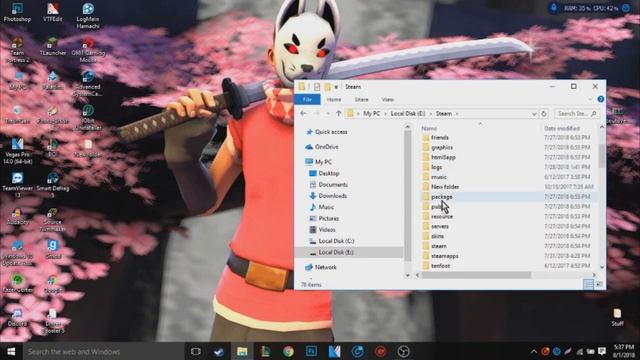Click the Steam icon in taskbar
Image resolution: width=640 pixels, height=360 pixels.
tap(219, 351)
